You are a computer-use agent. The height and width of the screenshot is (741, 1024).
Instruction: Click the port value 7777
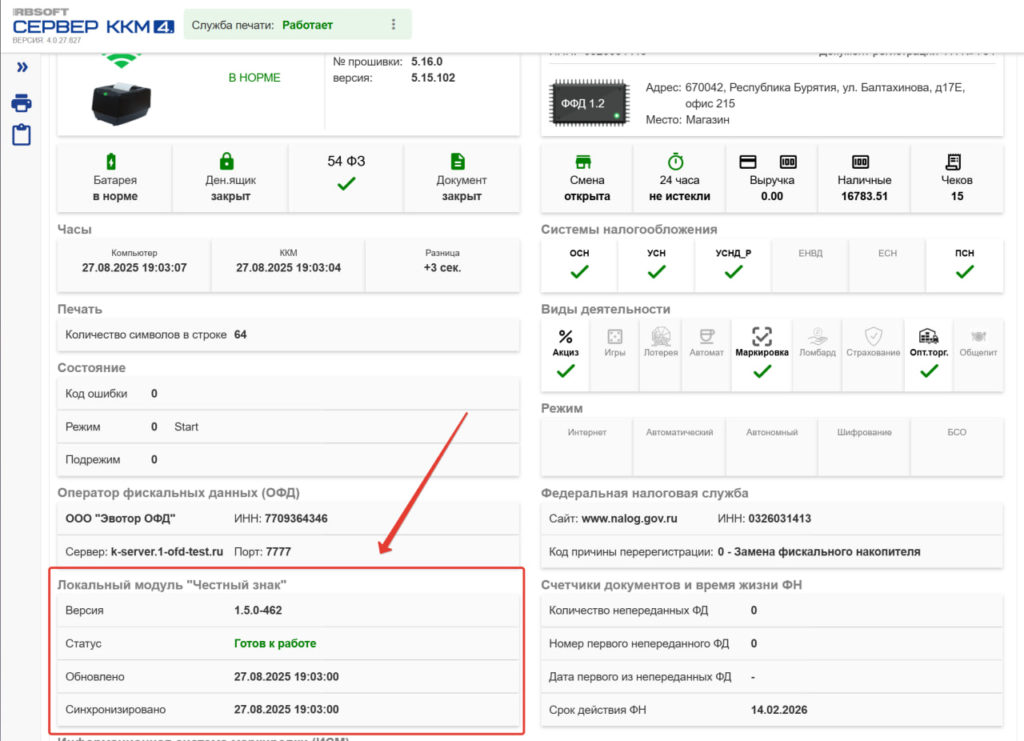pyautogui.click(x=278, y=552)
